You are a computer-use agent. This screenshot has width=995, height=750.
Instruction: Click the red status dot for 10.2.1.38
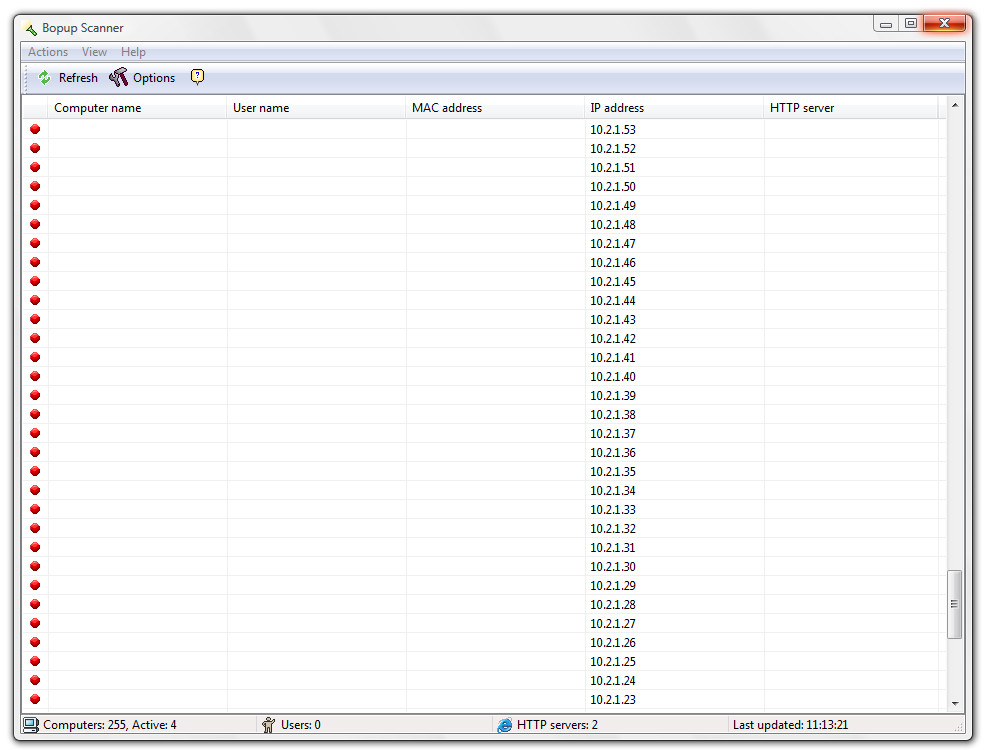pos(35,414)
